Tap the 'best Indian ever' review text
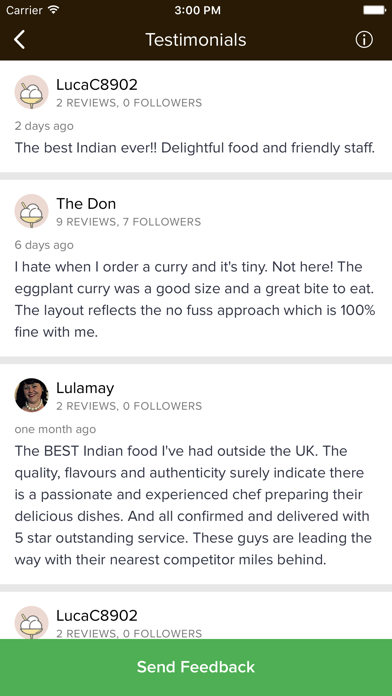Screen dimensions: 392x696 click(195, 148)
